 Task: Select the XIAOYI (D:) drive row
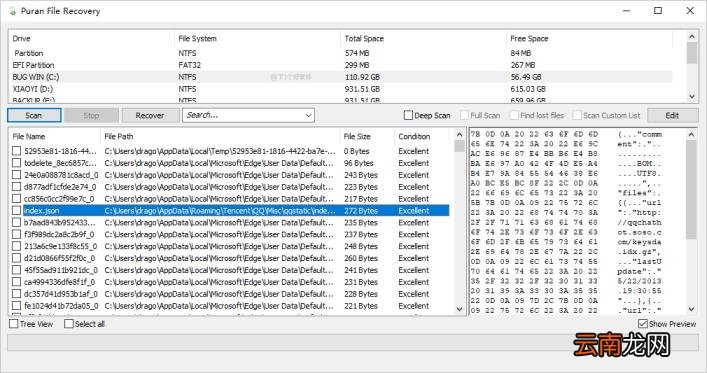tap(341, 89)
